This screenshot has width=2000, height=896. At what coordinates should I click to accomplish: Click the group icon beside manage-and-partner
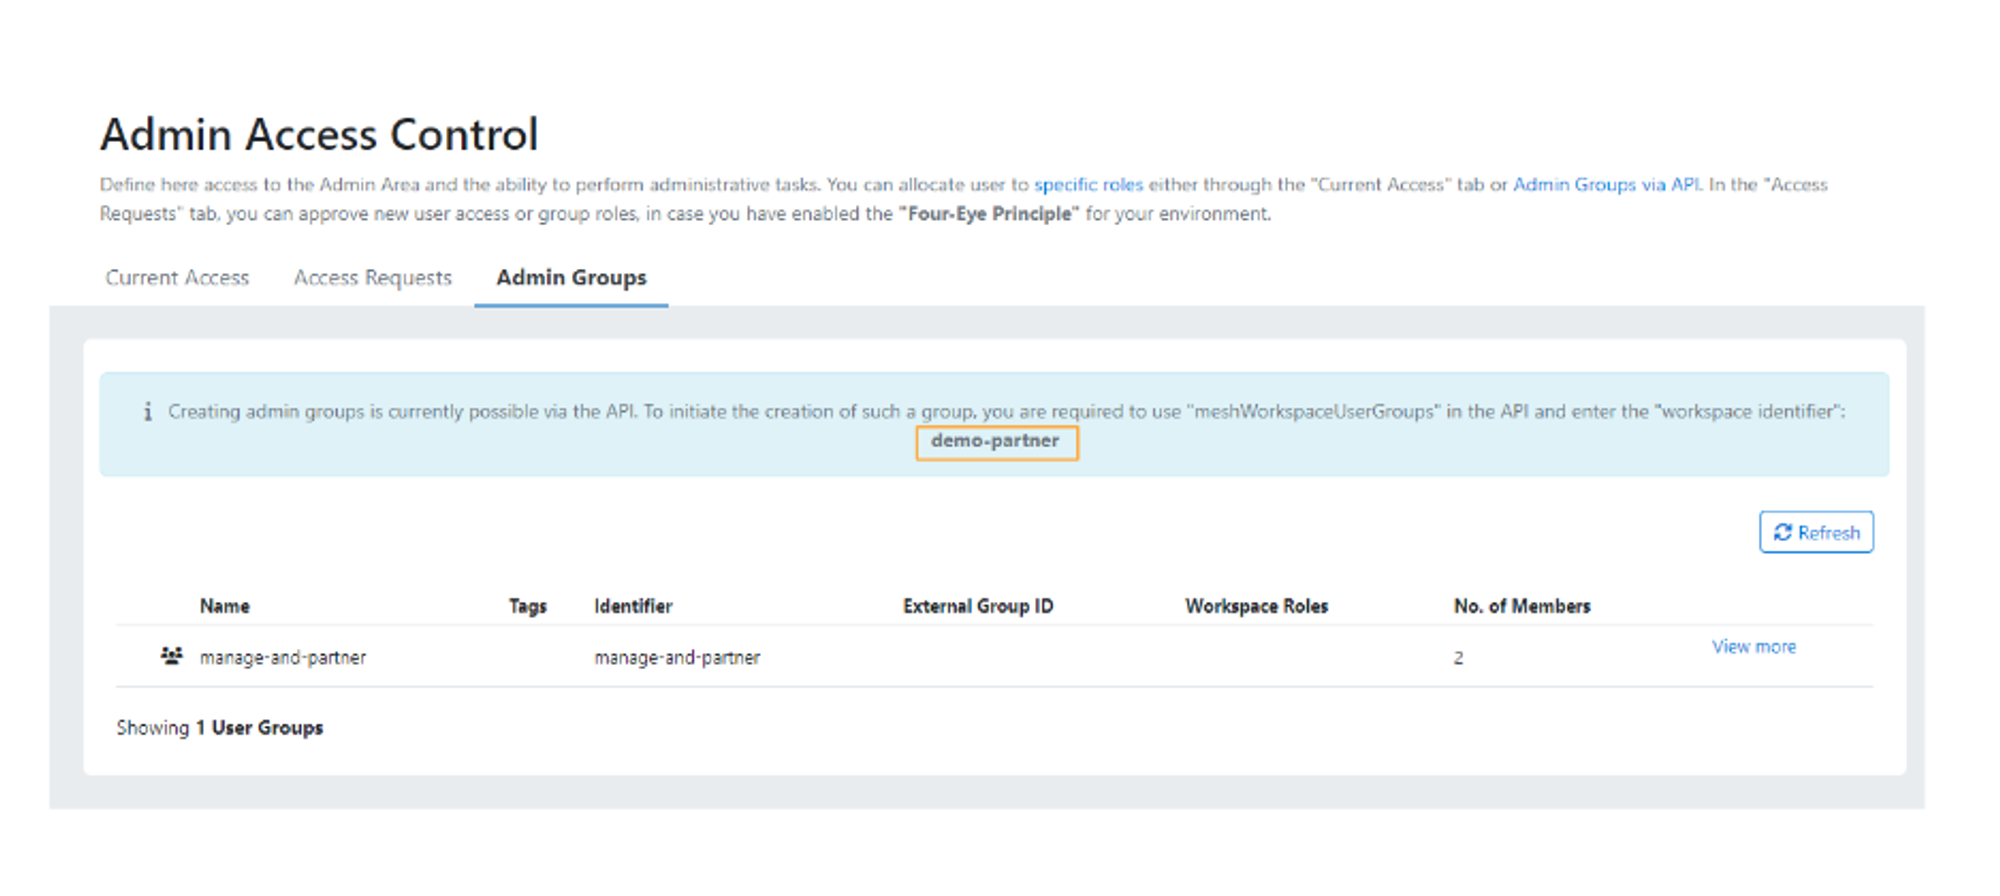(172, 656)
